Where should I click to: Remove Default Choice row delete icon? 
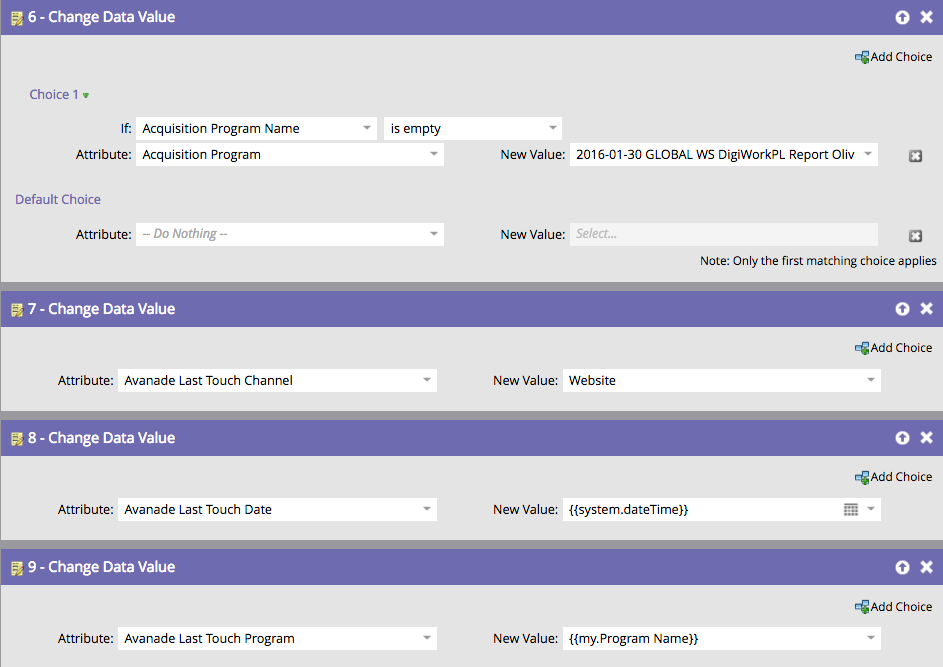915,235
